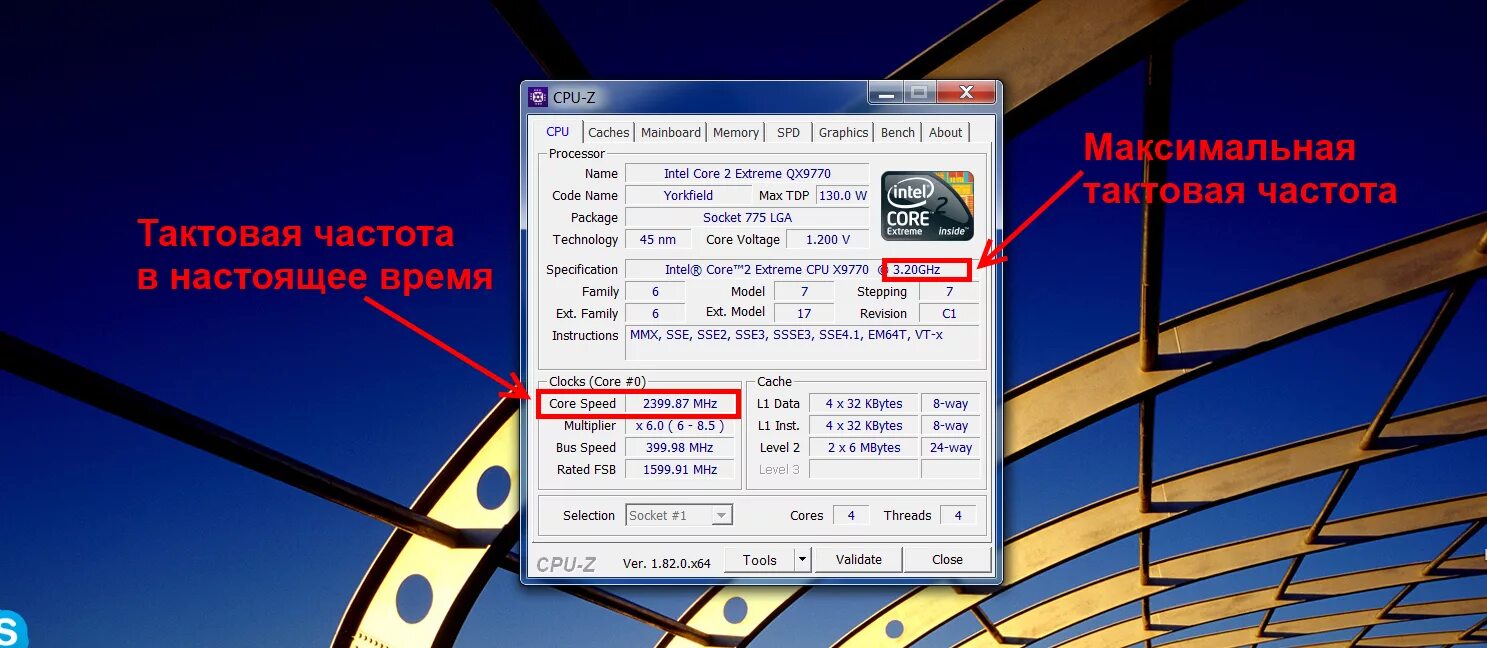This screenshot has width=1487, height=648.
Task: Click the Threads value 4
Action: 958,516
